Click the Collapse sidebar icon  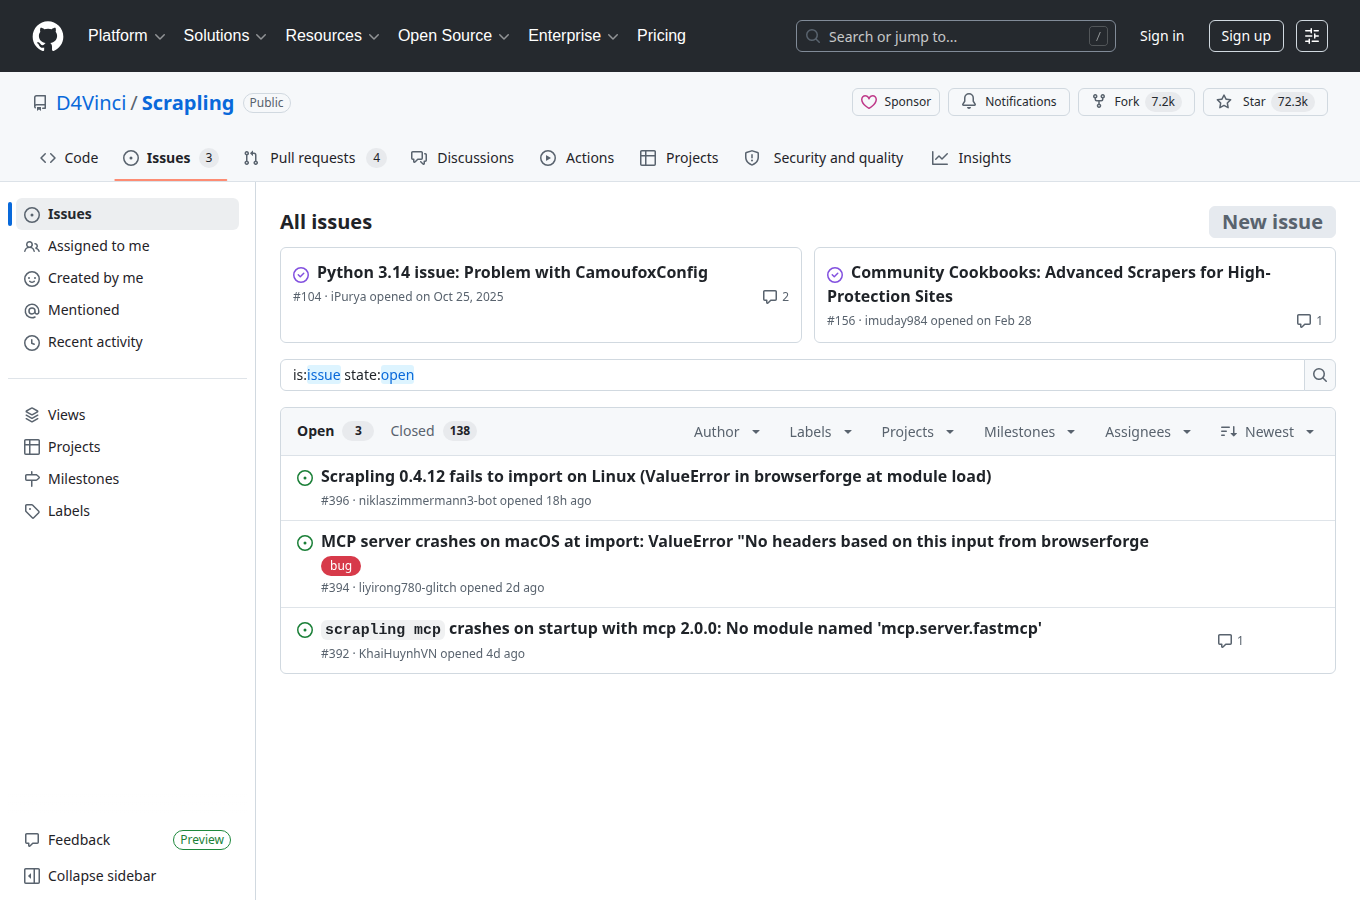coord(32,876)
